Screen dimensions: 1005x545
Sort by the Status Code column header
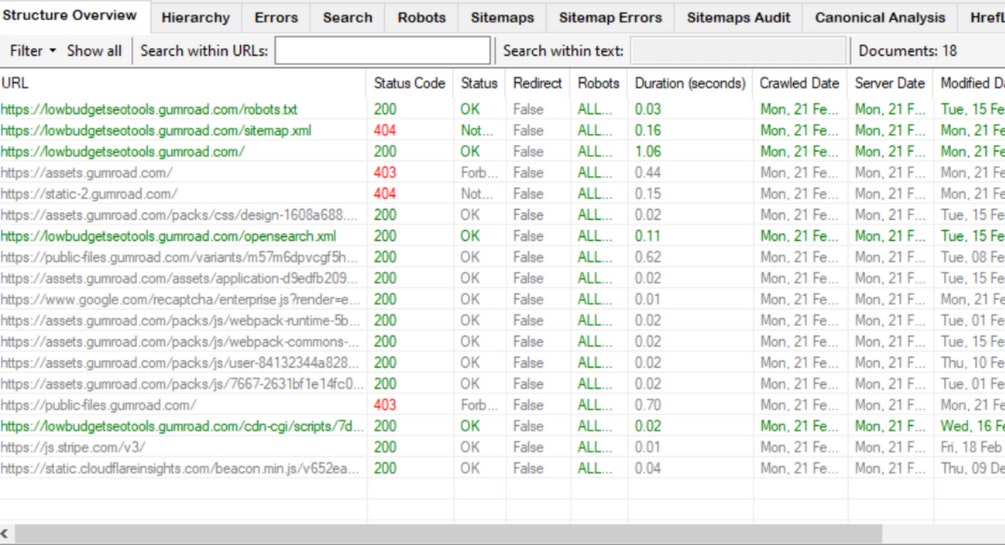(x=410, y=83)
